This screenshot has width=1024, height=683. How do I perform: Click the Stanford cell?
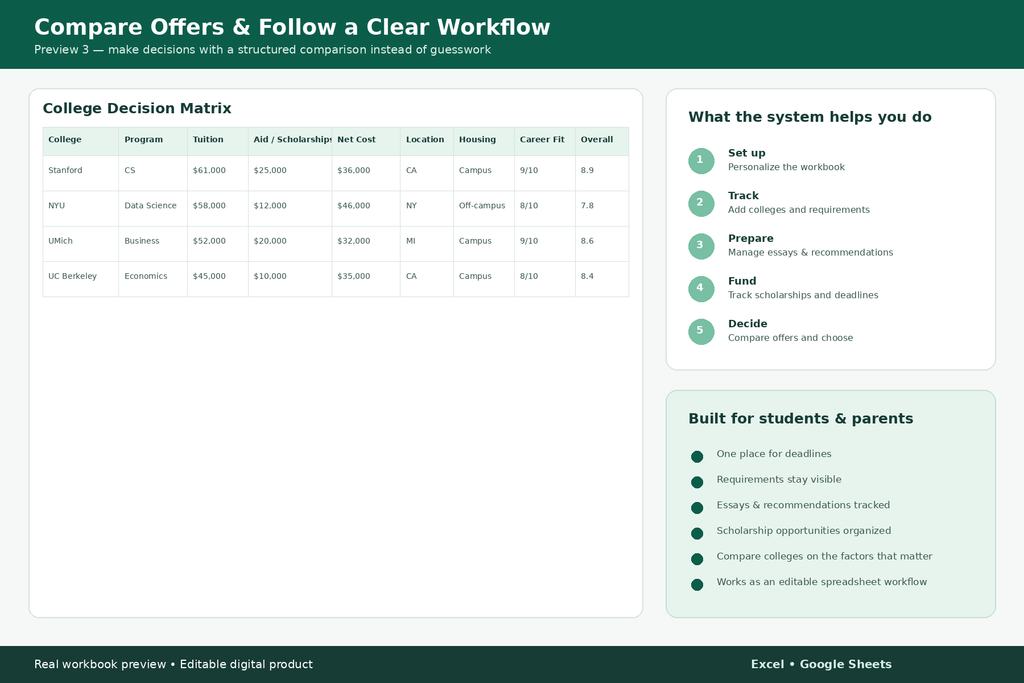coord(81,173)
